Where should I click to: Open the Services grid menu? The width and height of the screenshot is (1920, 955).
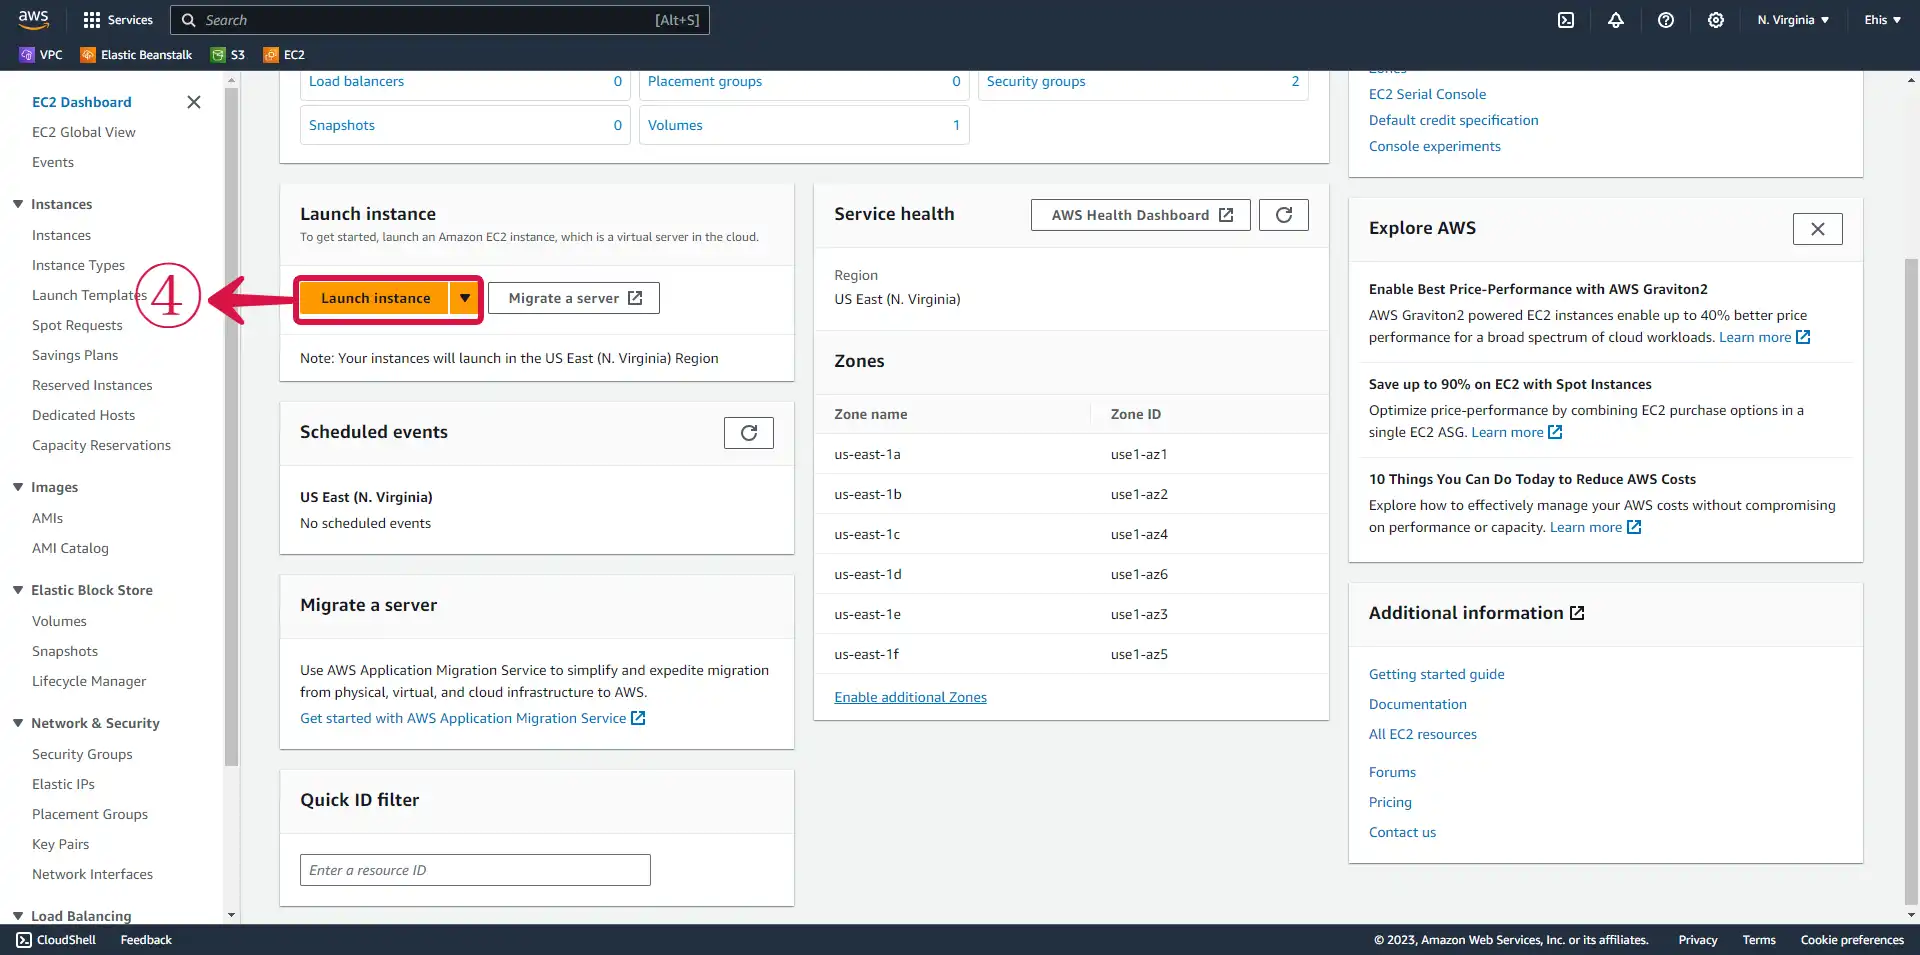pyautogui.click(x=118, y=20)
